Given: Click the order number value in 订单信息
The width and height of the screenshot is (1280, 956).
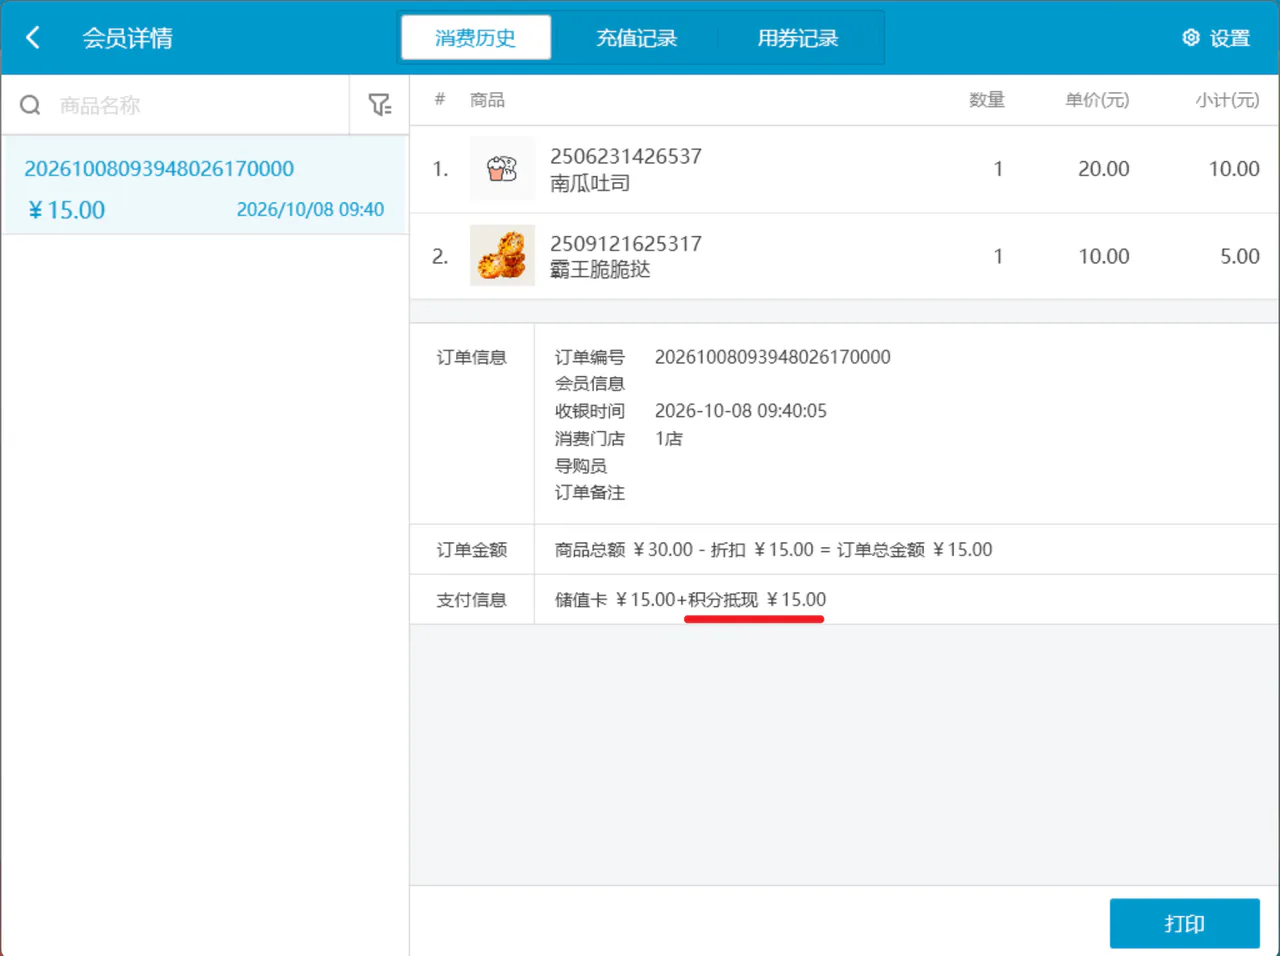Looking at the screenshot, I should pos(773,357).
